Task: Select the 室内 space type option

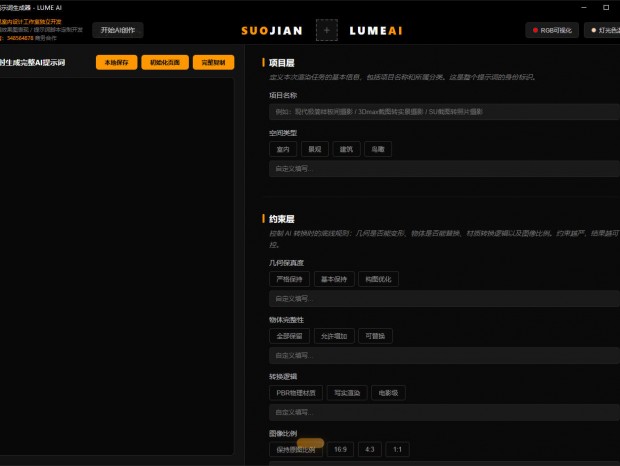Action: (x=283, y=149)
